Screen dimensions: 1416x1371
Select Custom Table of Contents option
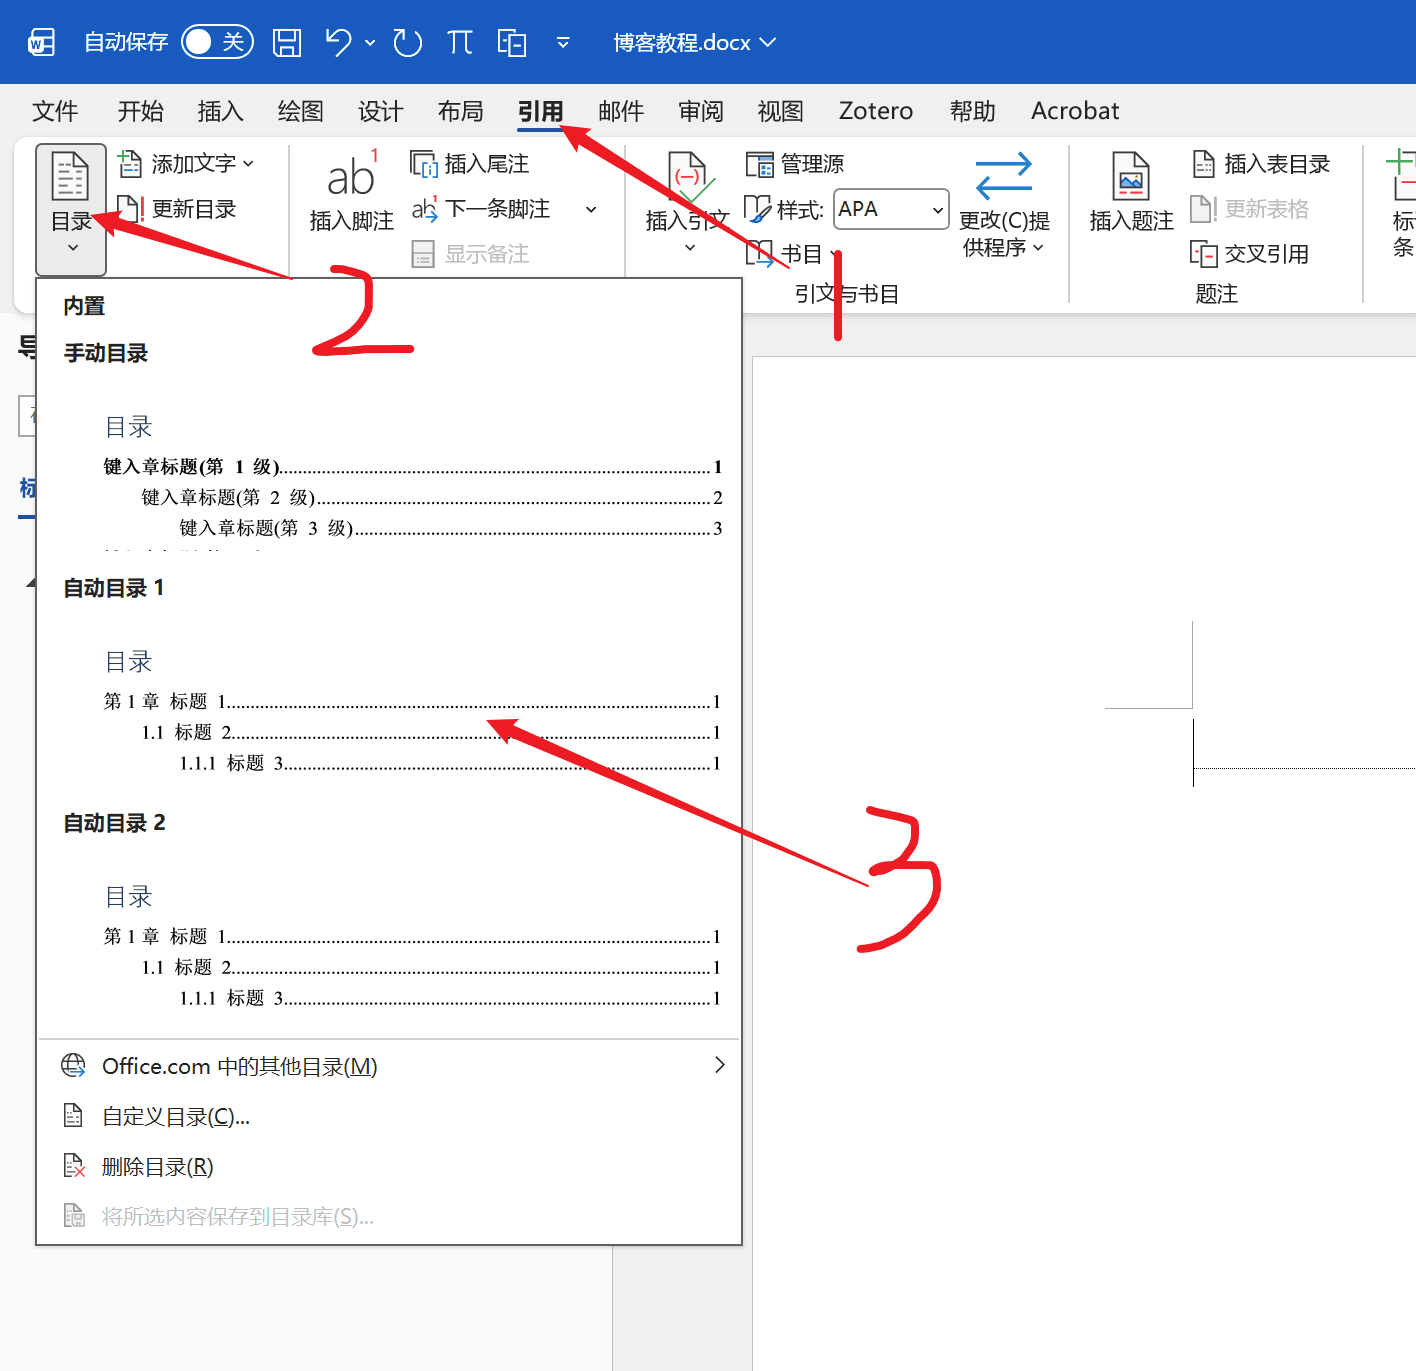[176, 1117]
